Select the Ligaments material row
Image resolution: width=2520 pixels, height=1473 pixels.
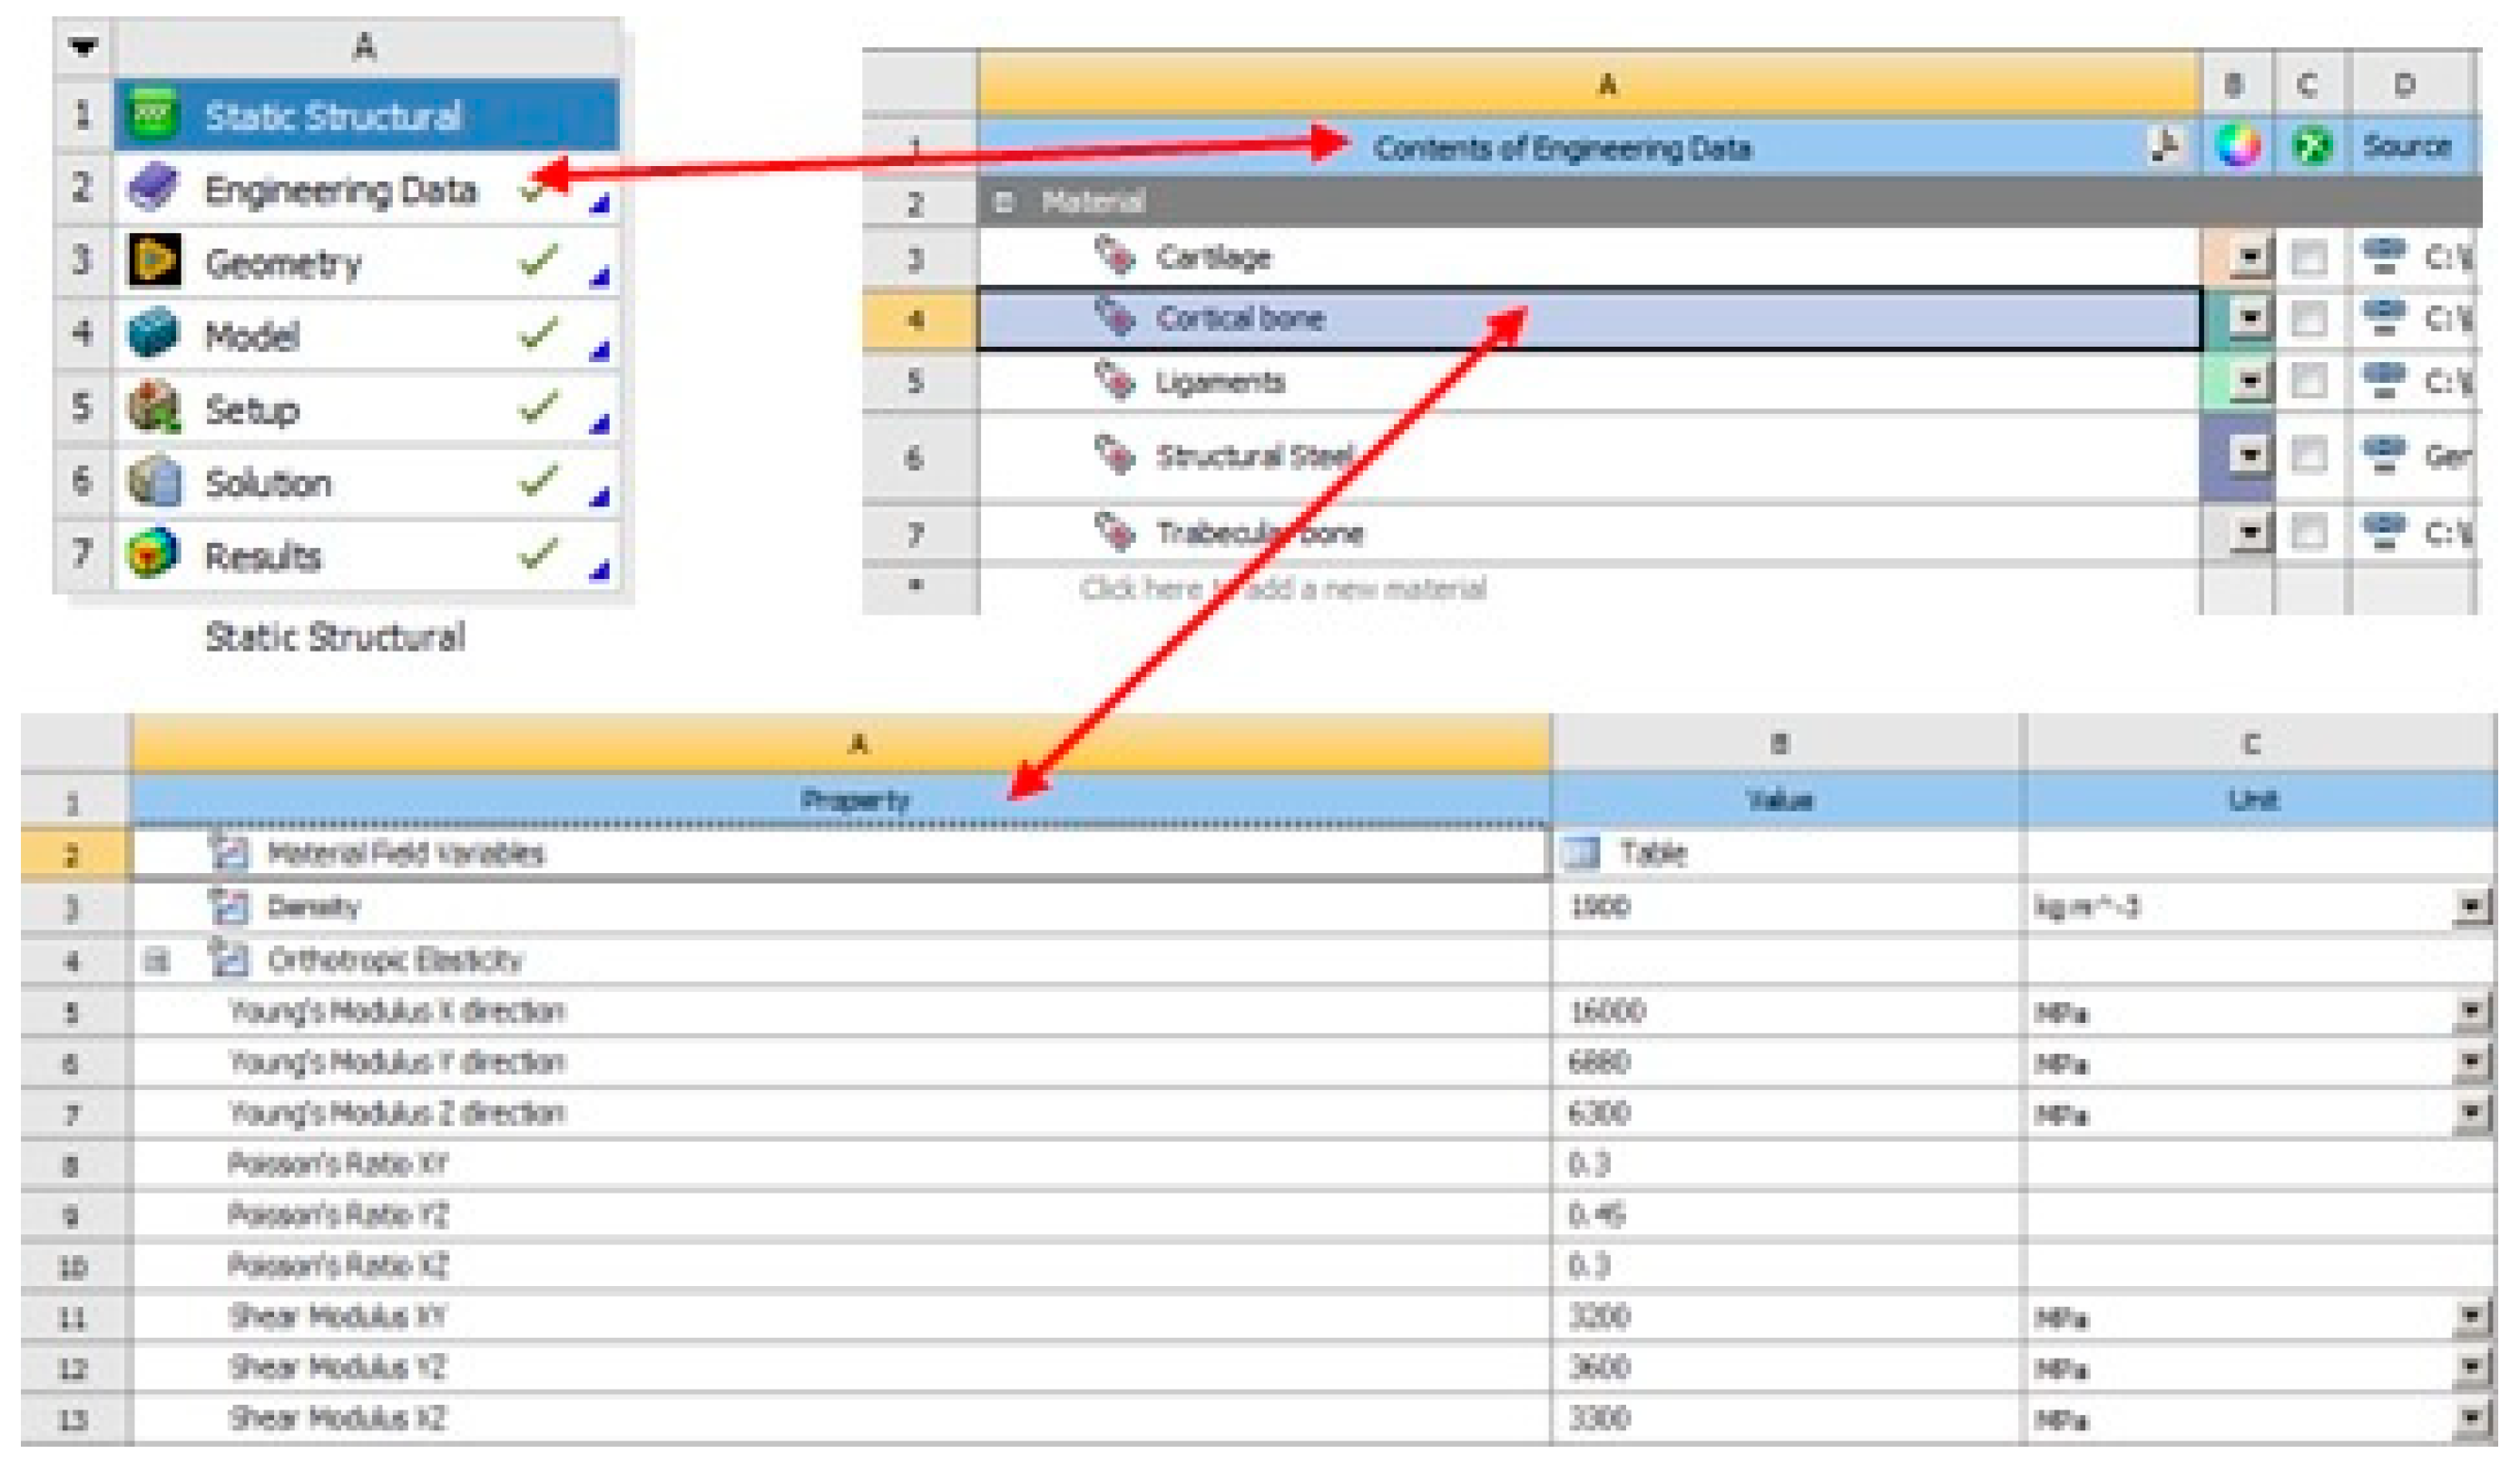(x=1220, y=382)
